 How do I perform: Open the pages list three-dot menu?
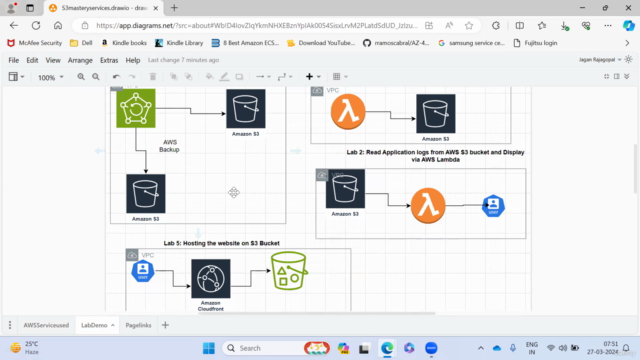coord(10,325)
